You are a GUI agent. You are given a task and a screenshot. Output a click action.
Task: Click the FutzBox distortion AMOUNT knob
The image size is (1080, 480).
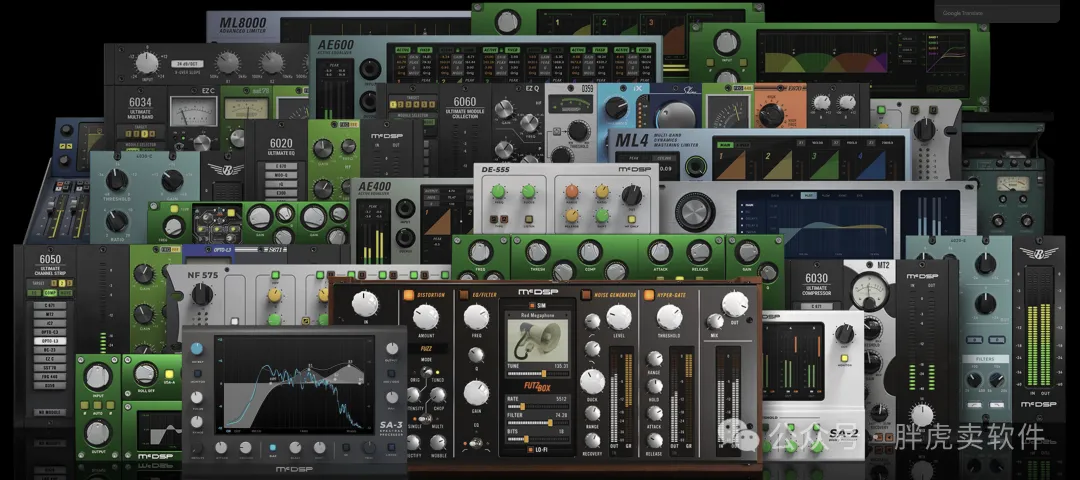[426, 317]
